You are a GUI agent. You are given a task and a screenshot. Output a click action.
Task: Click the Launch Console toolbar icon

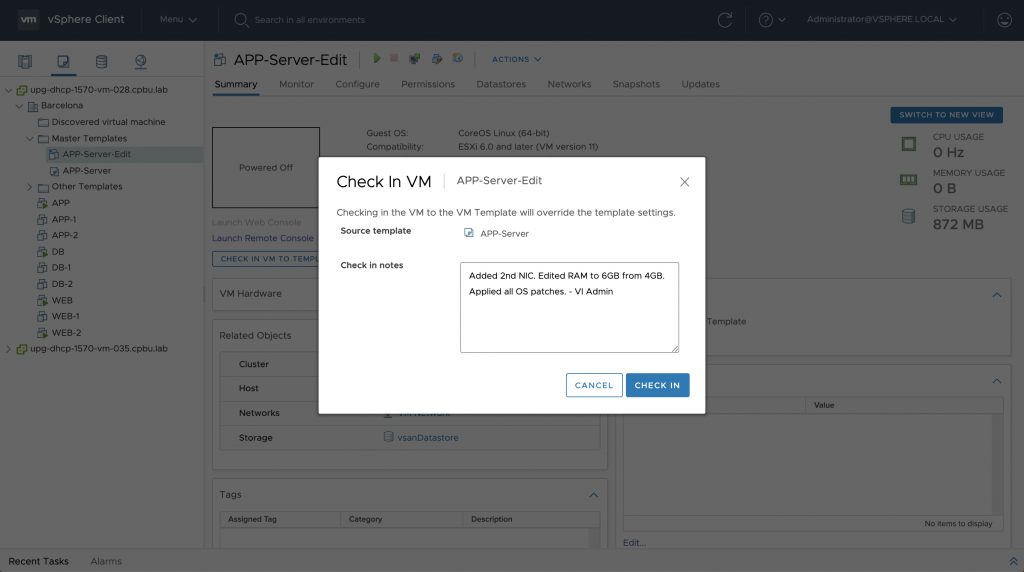point(414,59)
